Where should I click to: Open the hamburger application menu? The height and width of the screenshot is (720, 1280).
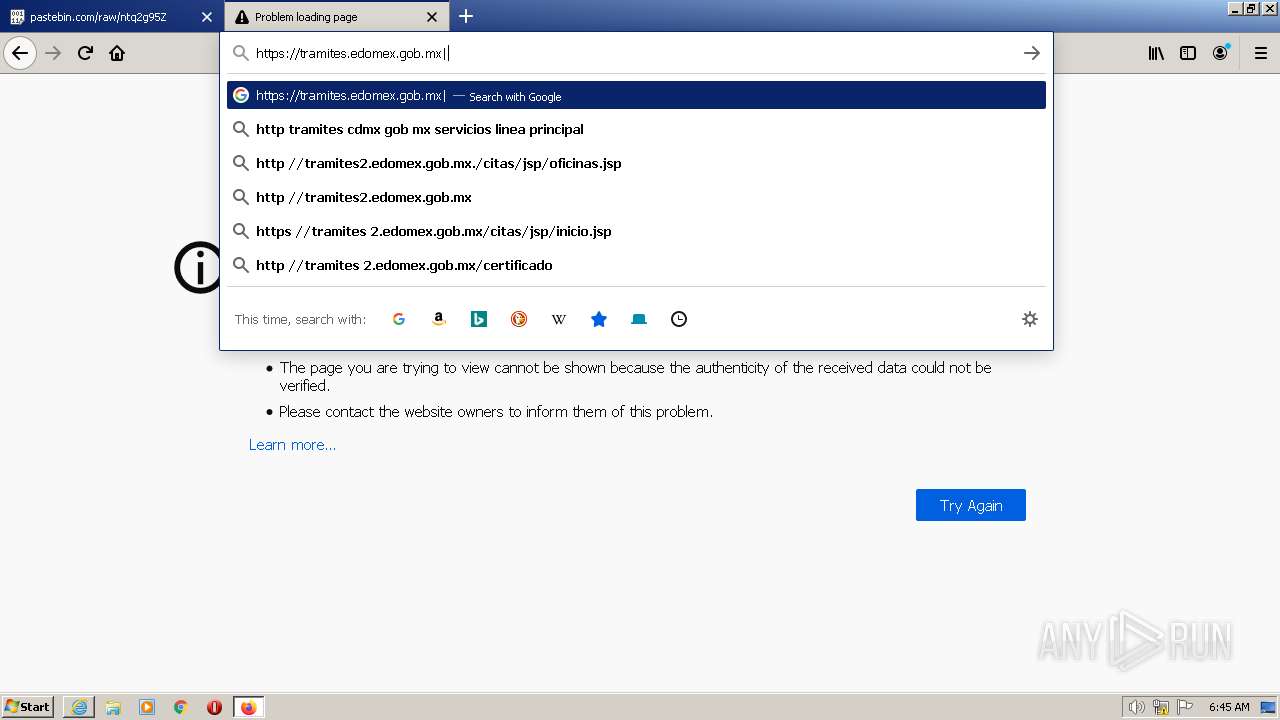tap(1261, 53)
